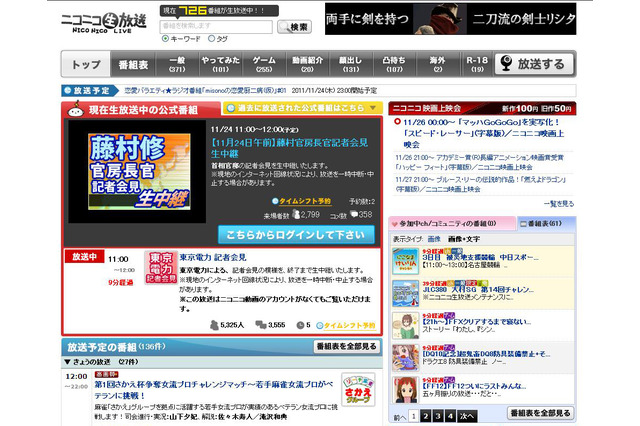Viewport: 640px width, 426px height.
Task: Click the microphone icon on 放送する button
Action: (506, 63)
